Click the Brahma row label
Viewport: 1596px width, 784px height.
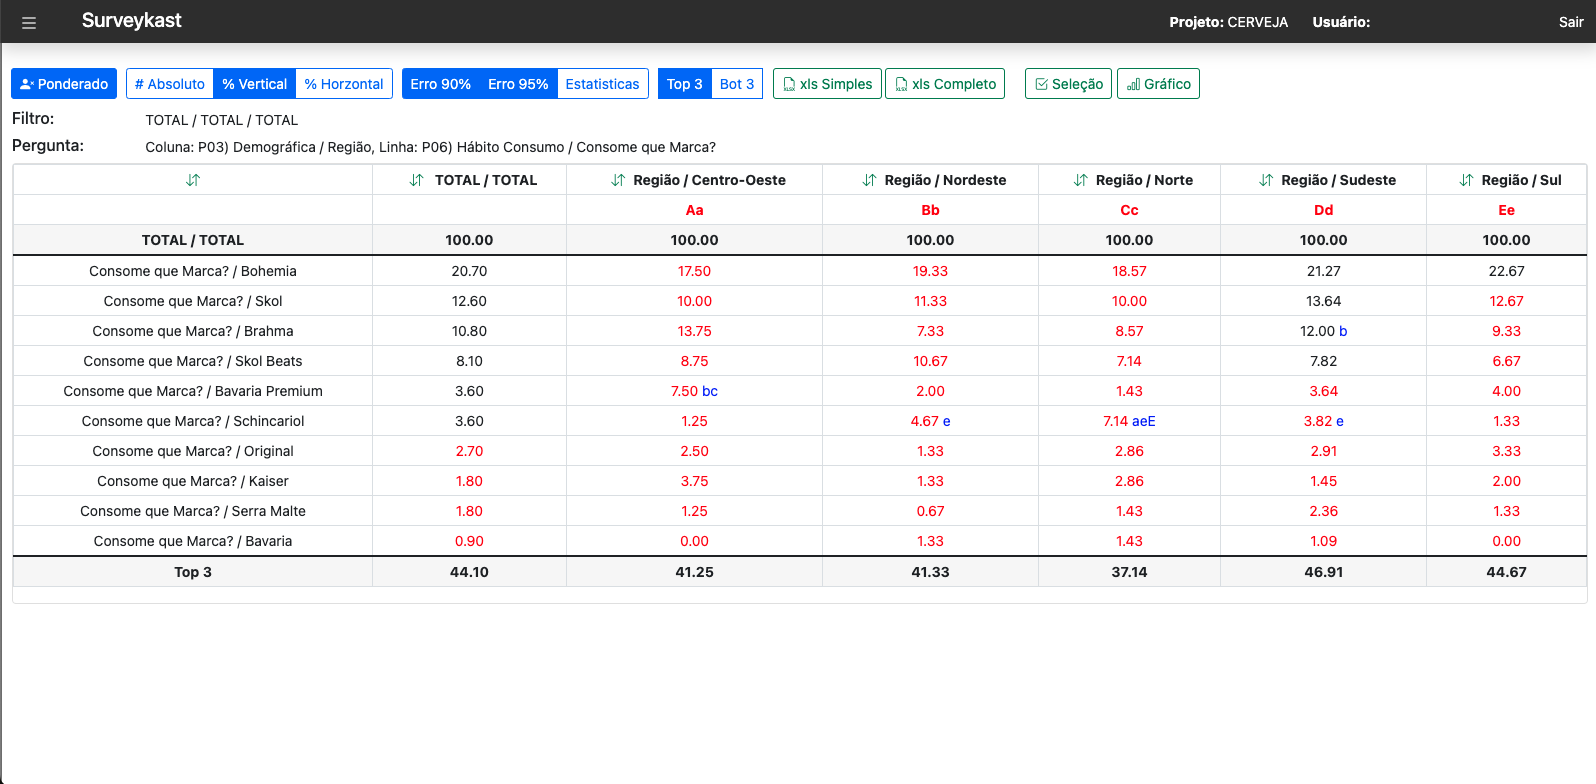[x=193, y=331]
